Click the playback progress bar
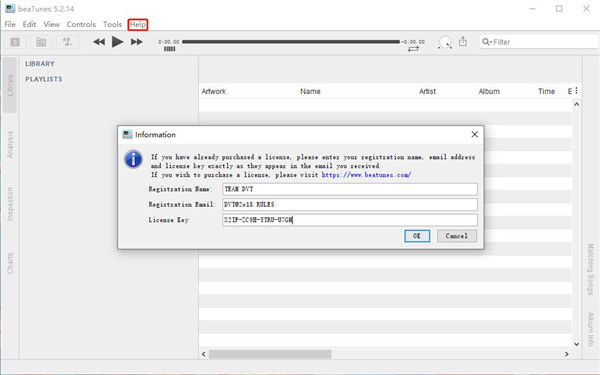This screenshot has width=600, height=375. click(291, 41)
